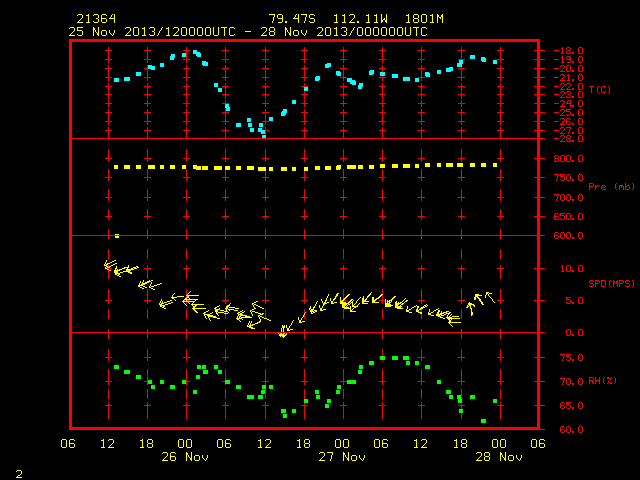Click the T(C) temperature axis label
Image resolution: width=640 pixels, height=480 pixels.
600,89
